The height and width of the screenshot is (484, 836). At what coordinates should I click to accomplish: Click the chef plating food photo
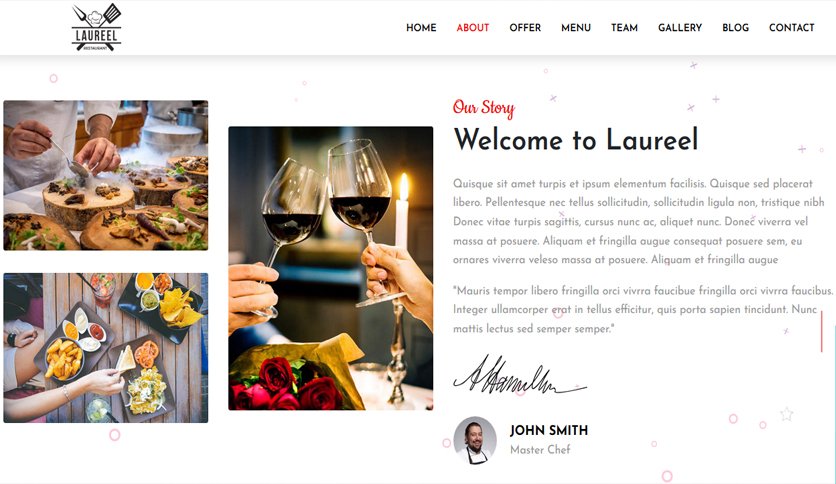(x=106, y=175)
